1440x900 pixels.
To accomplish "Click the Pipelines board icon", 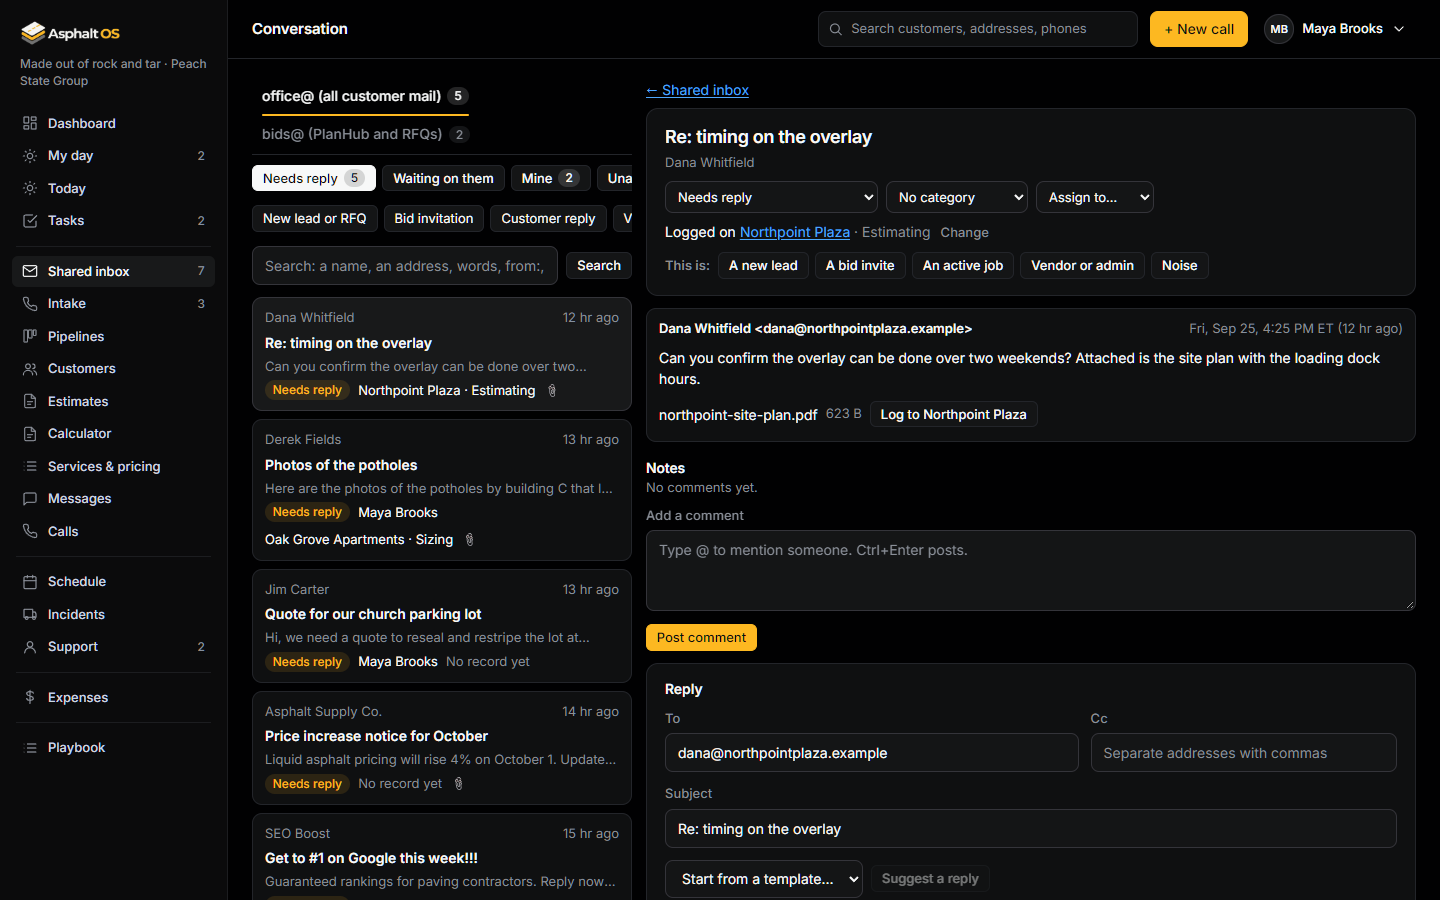I will tap(30, 336).
